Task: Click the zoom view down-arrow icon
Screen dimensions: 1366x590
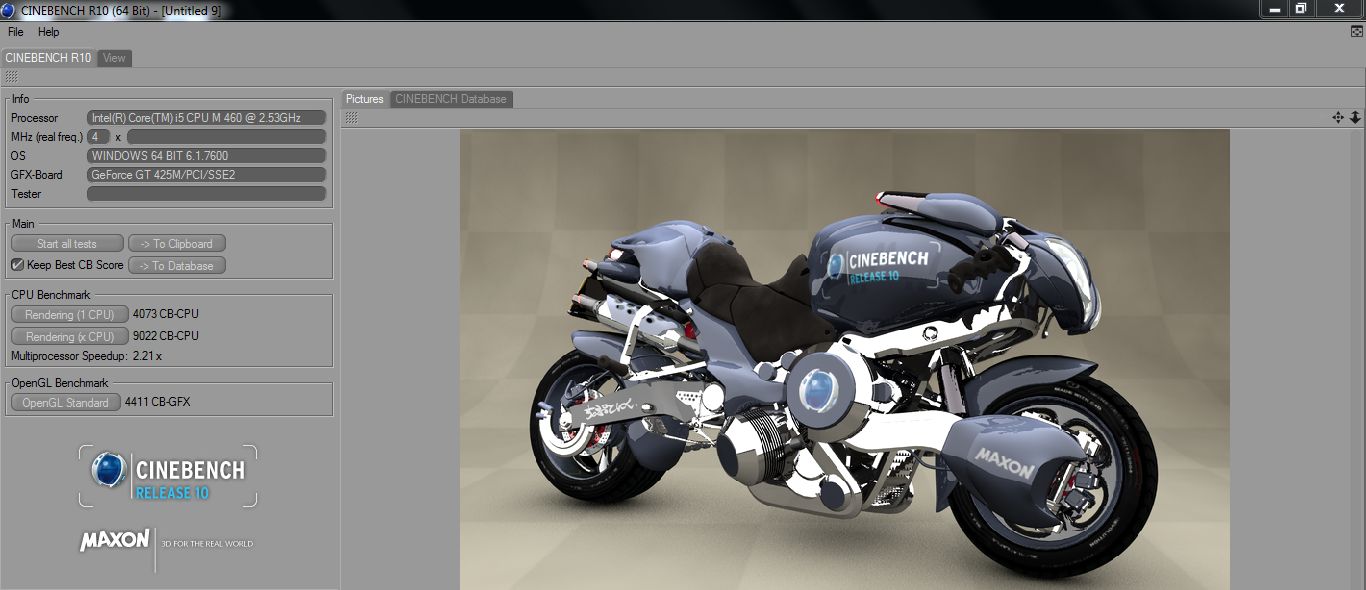Action: click(1355, 118)
